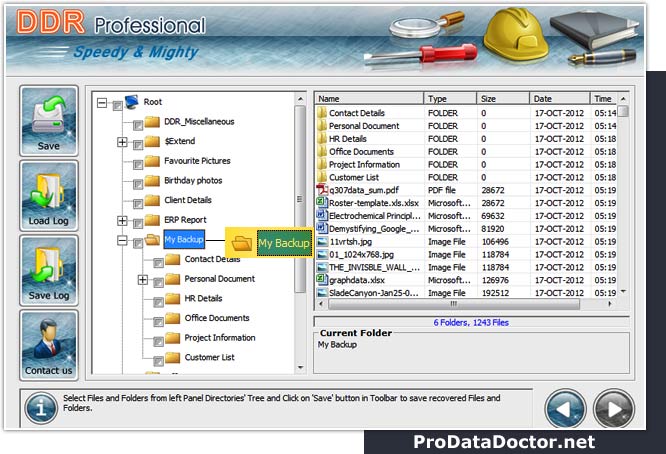666x454 pixels.
Task: Tick the Birthday photos checkbox
Action: (138, 184)
